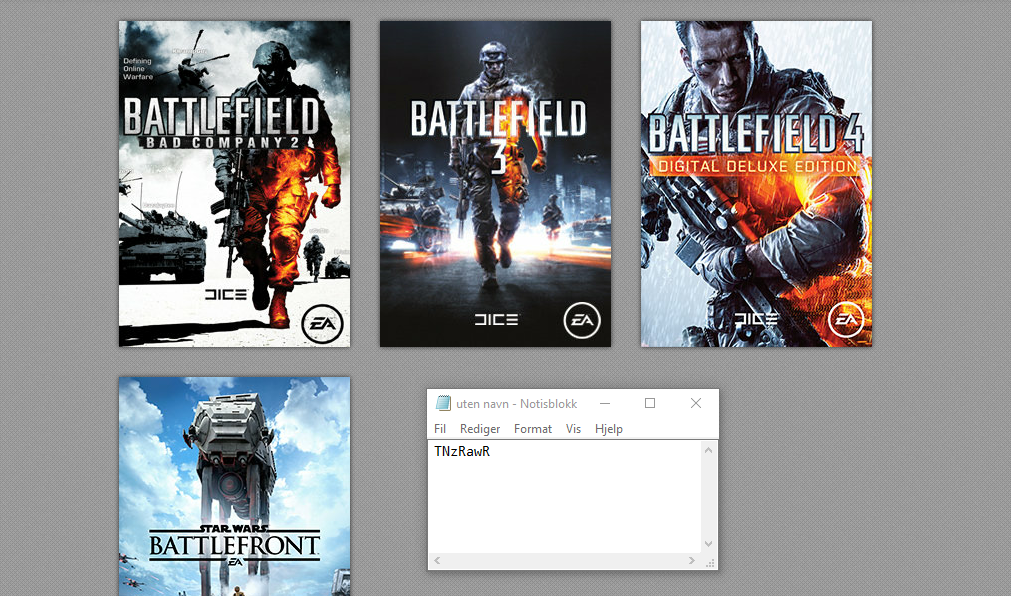The width and height of the screenshot is (1011, 596).
Task: Click the vertical scrollbar up arrow in Notisblokk
Action: click(x=709, y=450)
